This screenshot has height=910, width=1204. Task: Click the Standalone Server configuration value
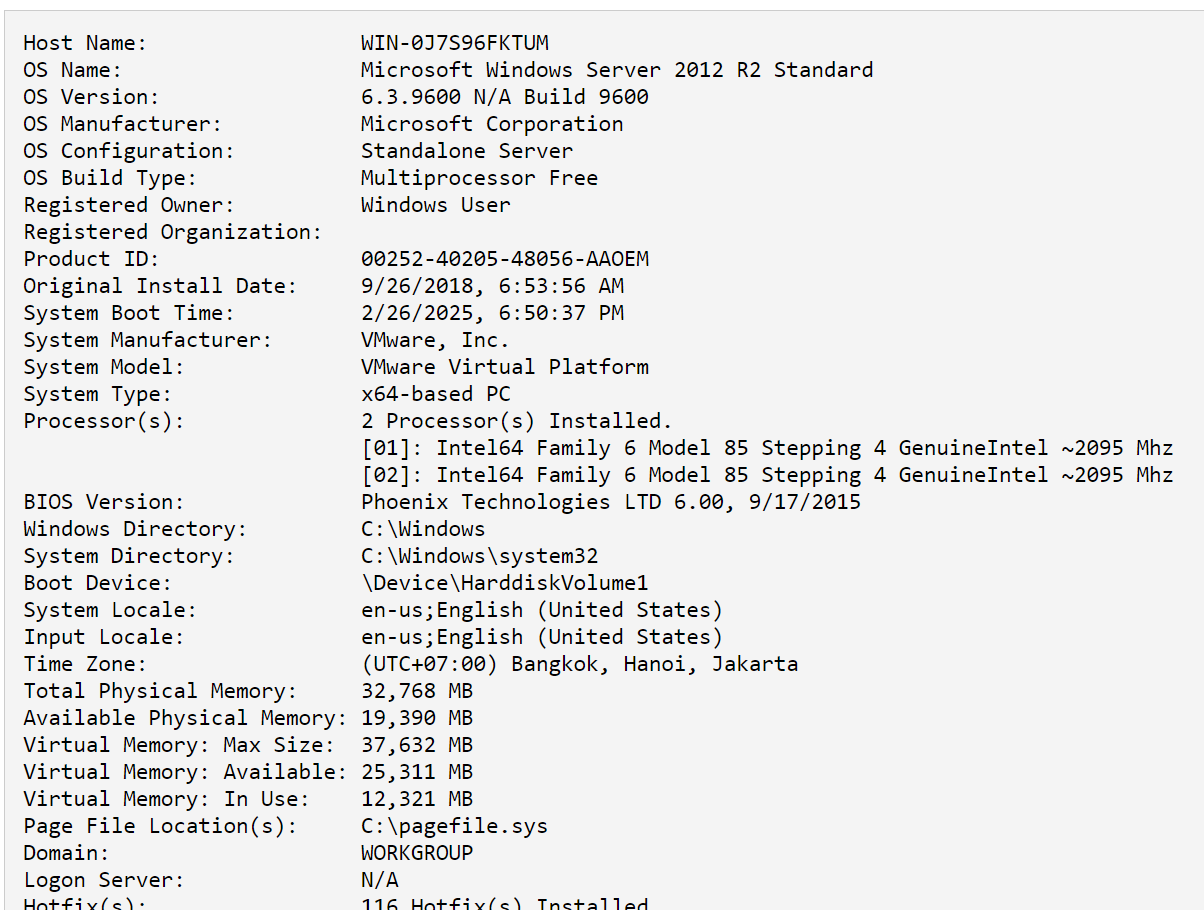pos(466,151)
